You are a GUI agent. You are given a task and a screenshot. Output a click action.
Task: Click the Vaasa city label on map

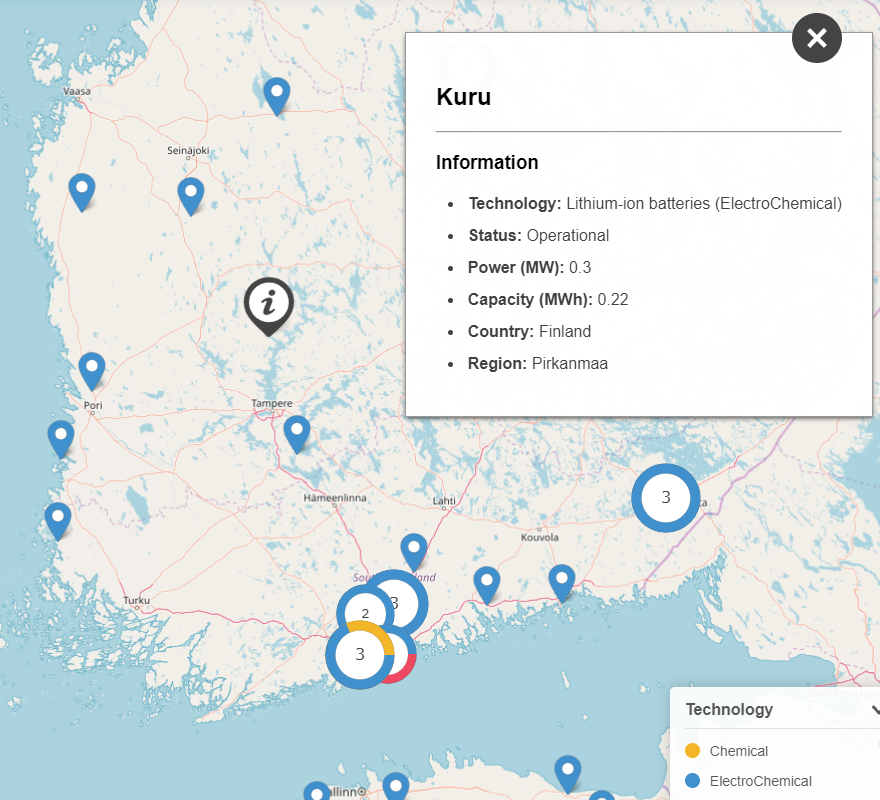point(77,92)
